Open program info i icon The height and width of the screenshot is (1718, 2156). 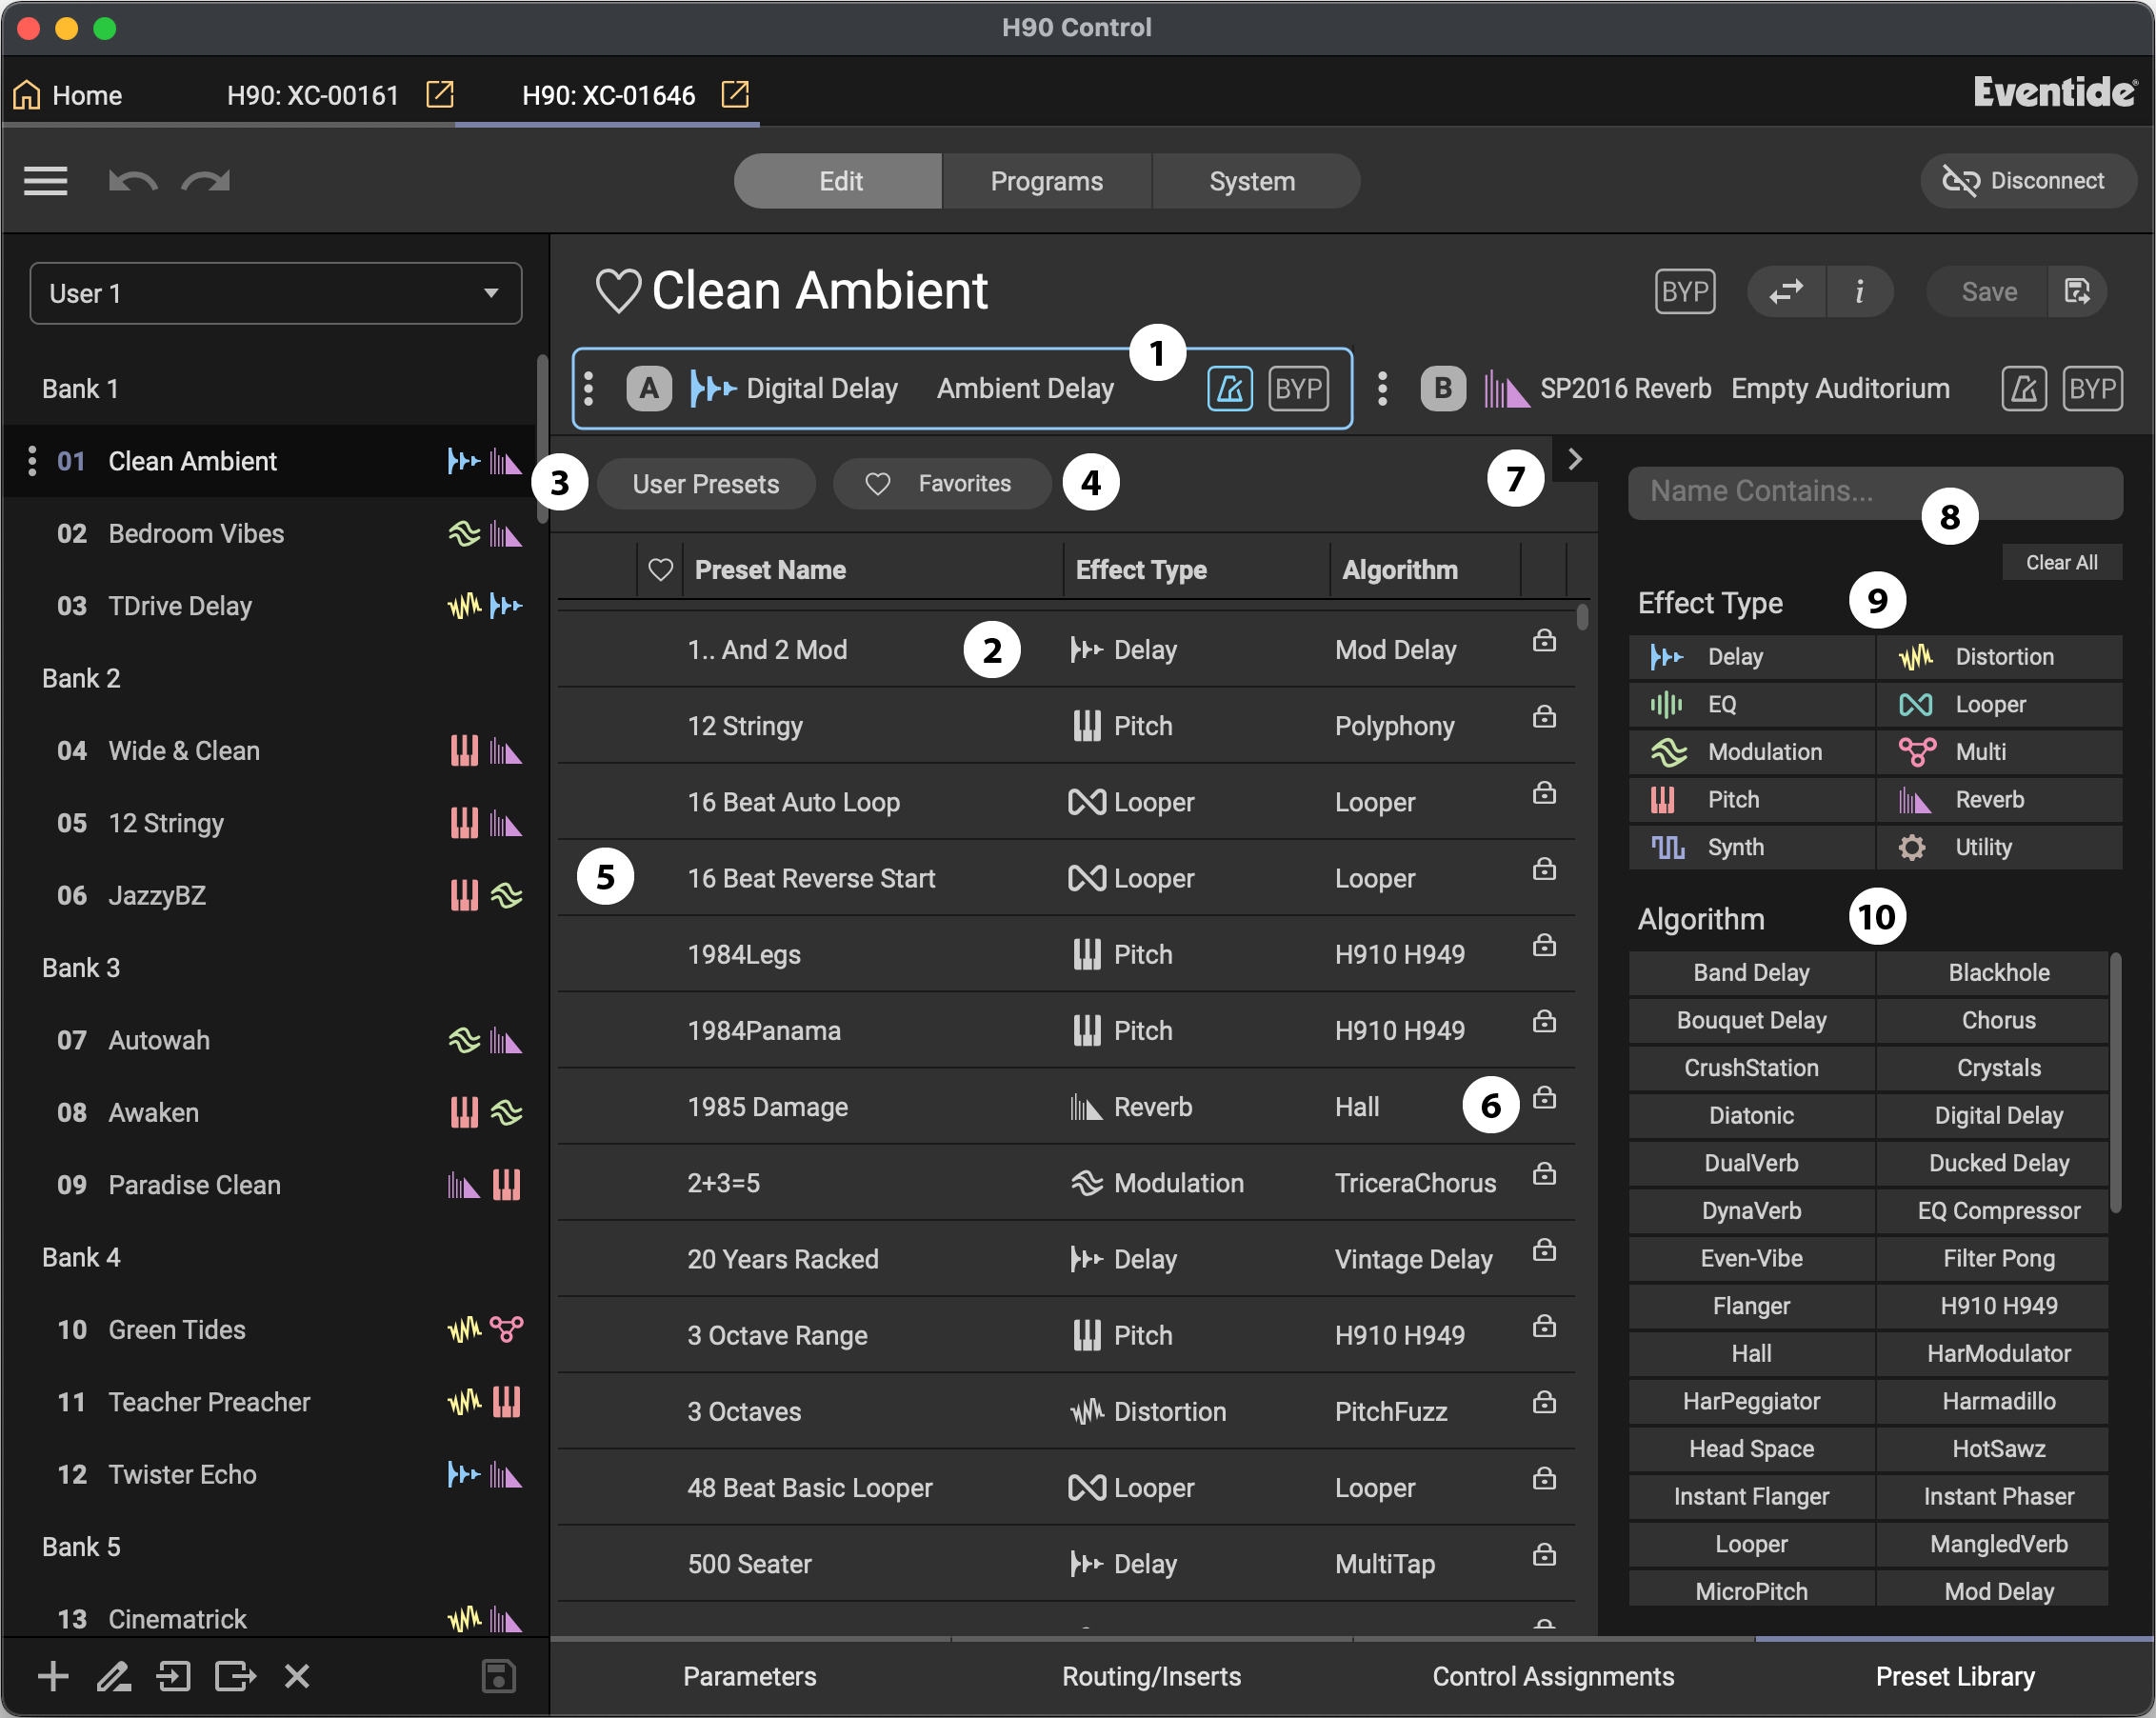[1859, 292]
